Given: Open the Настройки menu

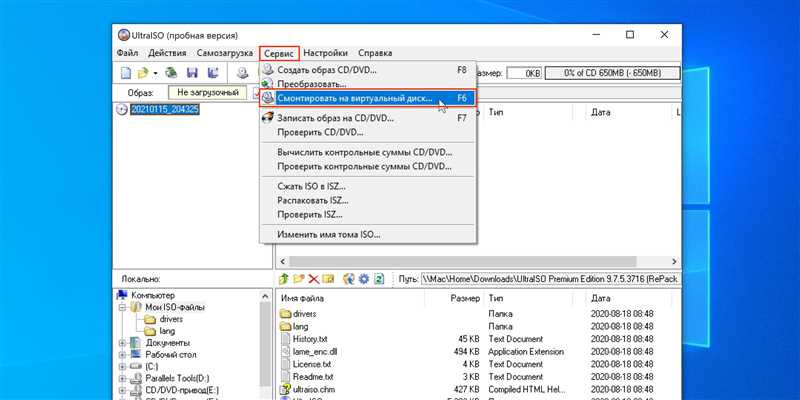Looking at the screenshot, I should [326, 53].
